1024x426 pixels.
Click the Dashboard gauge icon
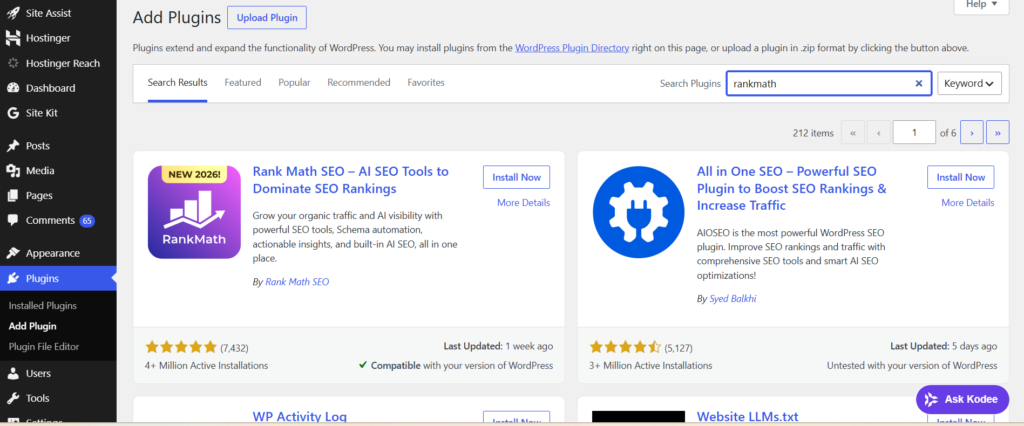(12, 88)
